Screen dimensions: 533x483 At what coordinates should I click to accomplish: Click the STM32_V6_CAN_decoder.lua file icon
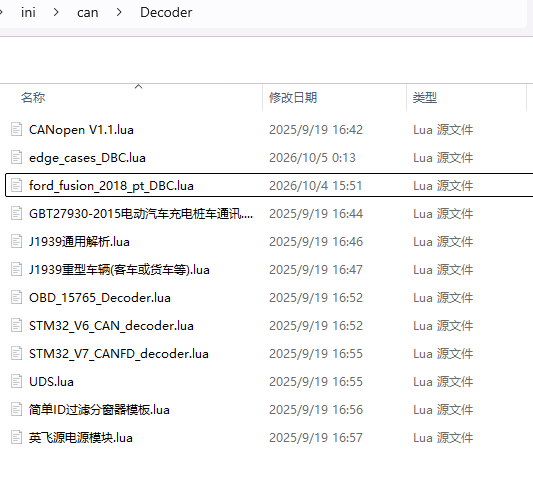[16, 326]
